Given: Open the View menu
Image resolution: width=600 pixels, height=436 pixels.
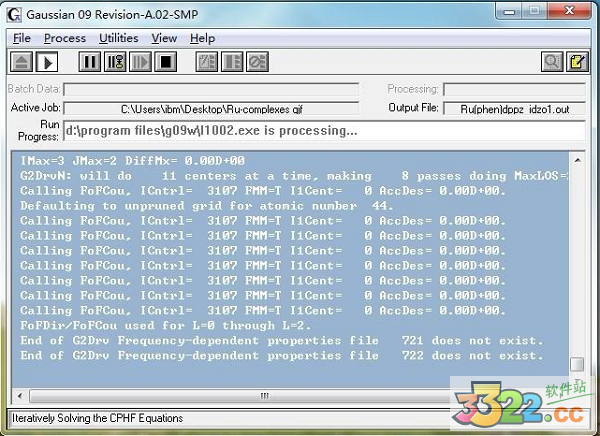Looking at the screenshot, I should pos(164,38).
